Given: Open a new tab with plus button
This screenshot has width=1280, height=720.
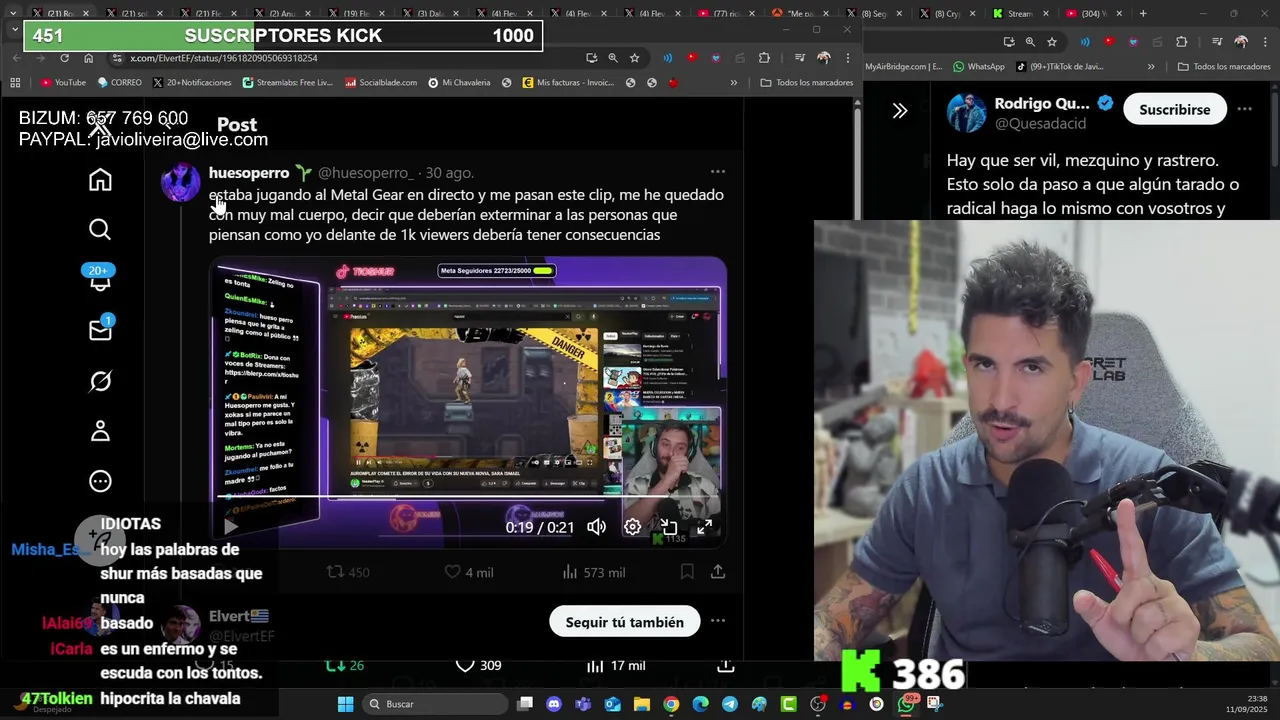Looking at the screenshot, I should [x=1143, y=13].
